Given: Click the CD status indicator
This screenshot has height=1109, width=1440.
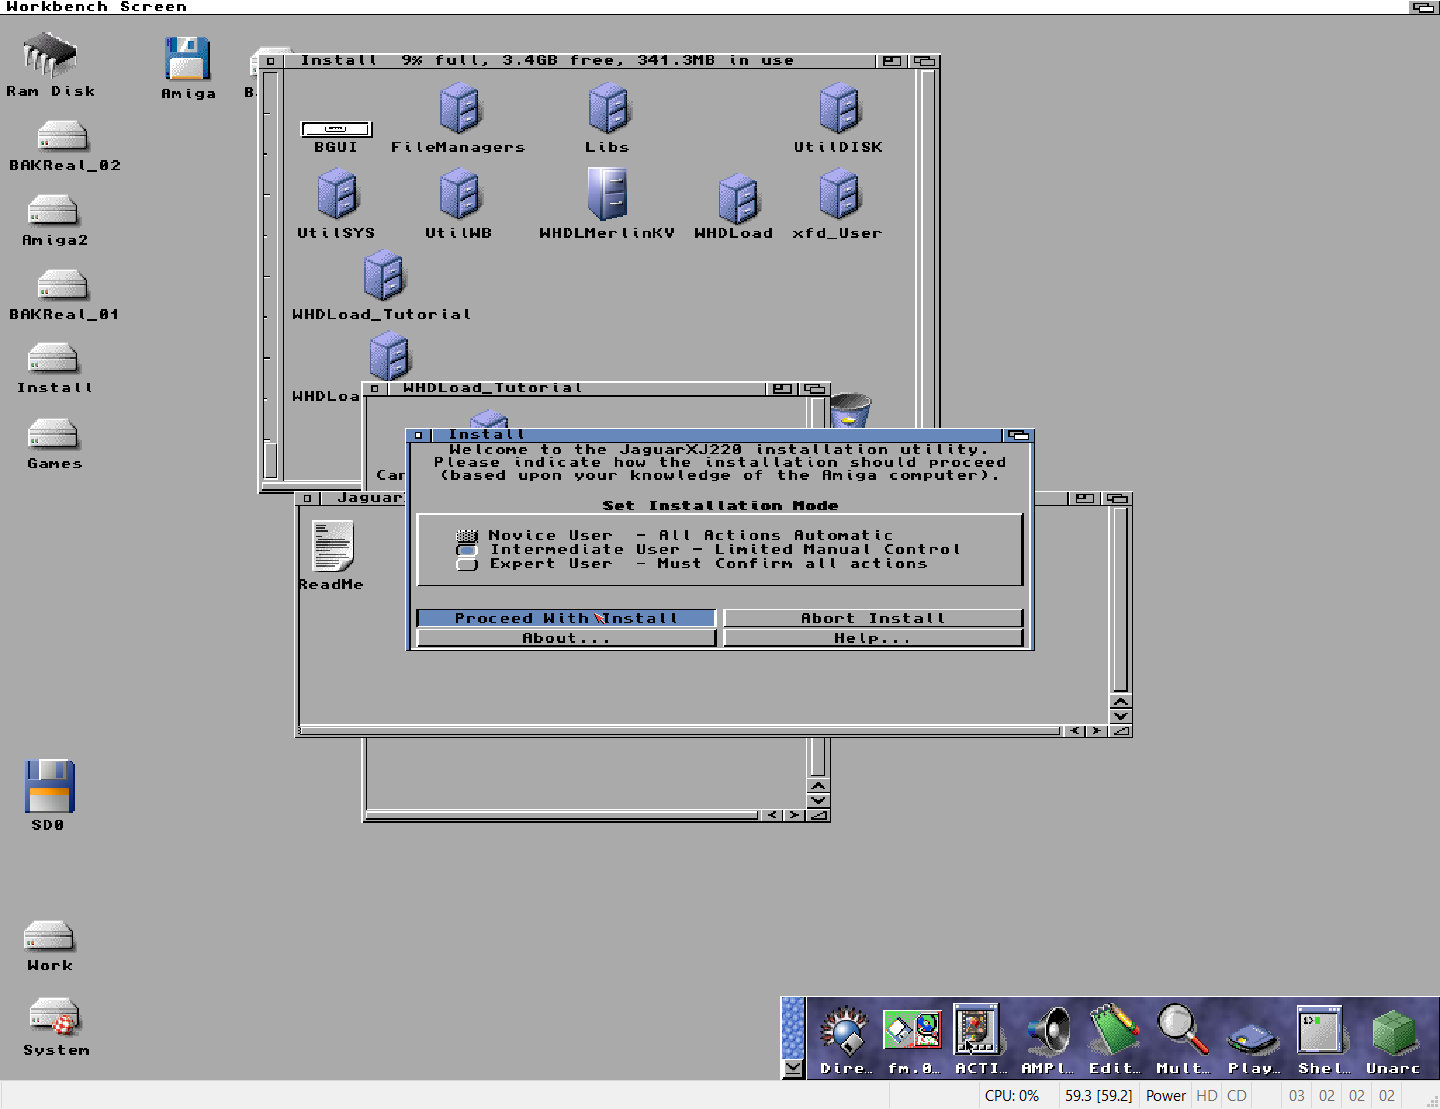Looking at the screenshot, I should click(1237, 1096).
